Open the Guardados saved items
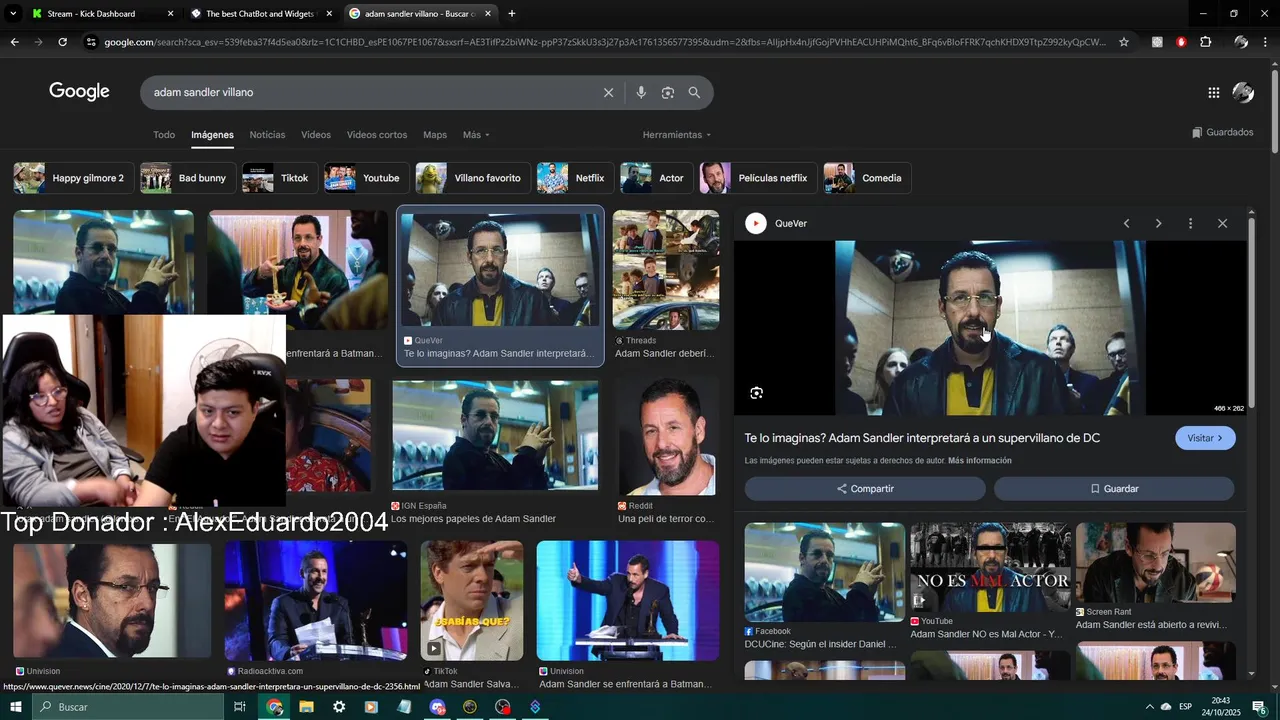The height and width of the screenshot is (720, 1280). 1222,132
